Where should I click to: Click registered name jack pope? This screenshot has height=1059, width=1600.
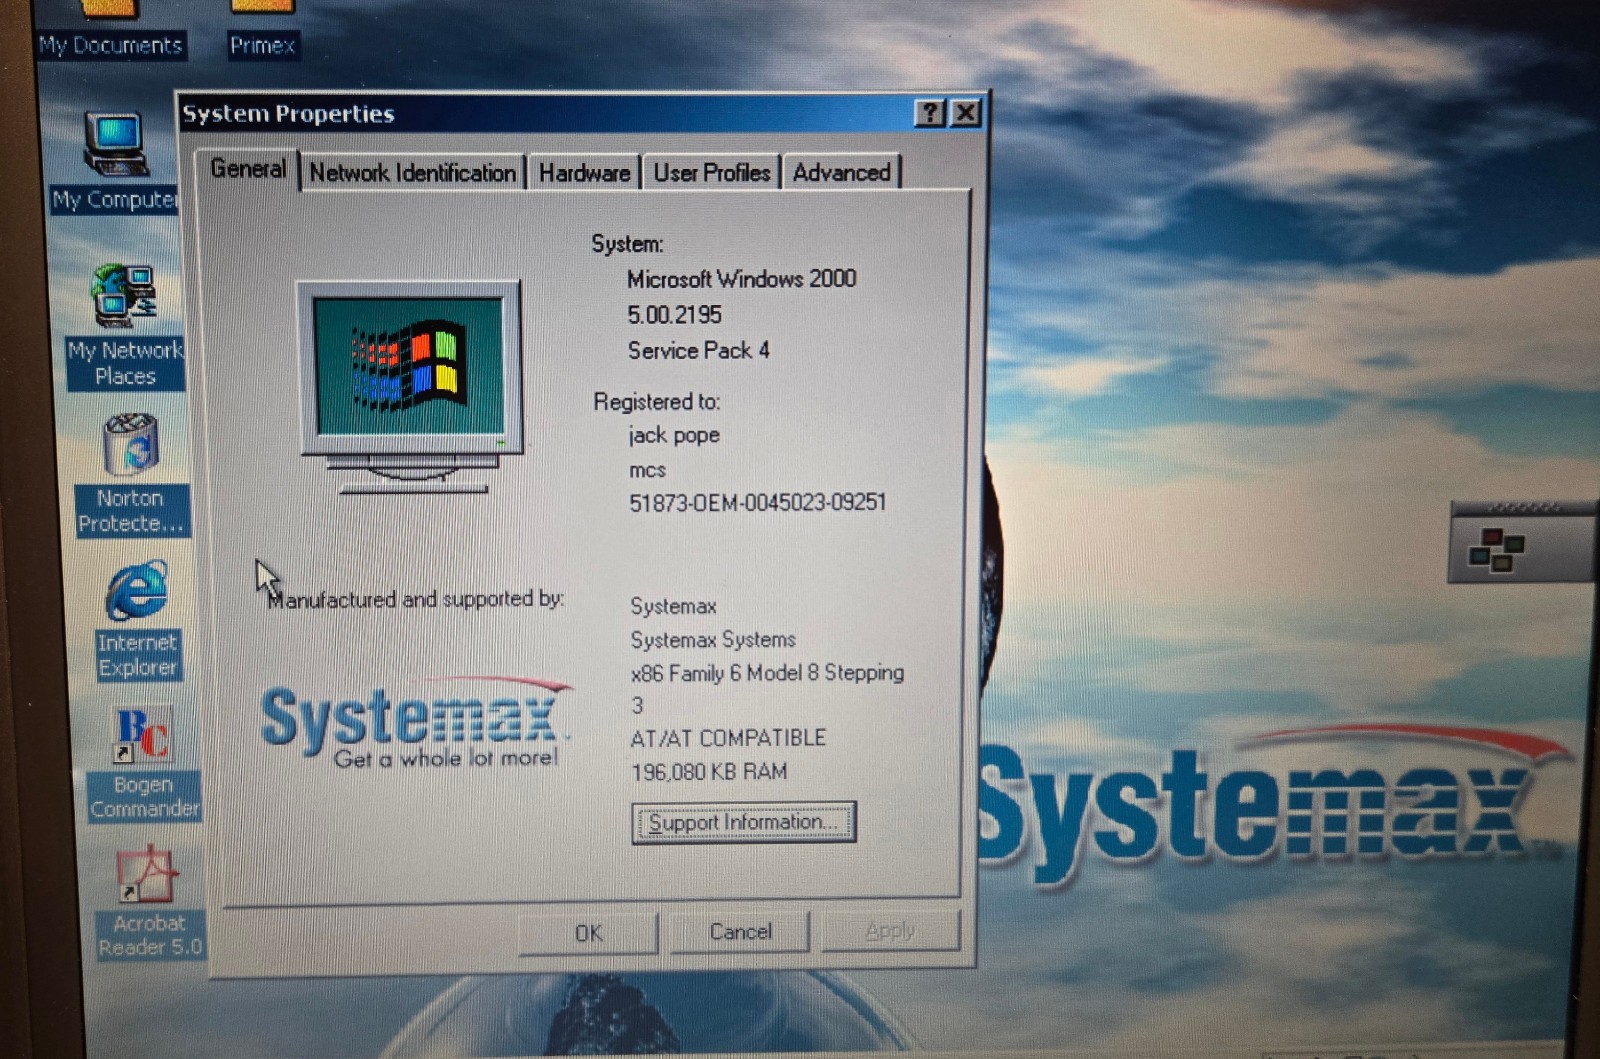point(674,436)
